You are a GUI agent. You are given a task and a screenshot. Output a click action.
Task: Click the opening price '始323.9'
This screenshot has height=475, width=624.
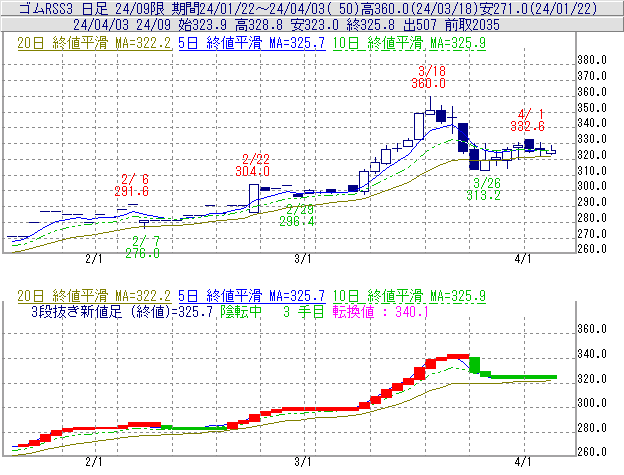tap(203, 25)
